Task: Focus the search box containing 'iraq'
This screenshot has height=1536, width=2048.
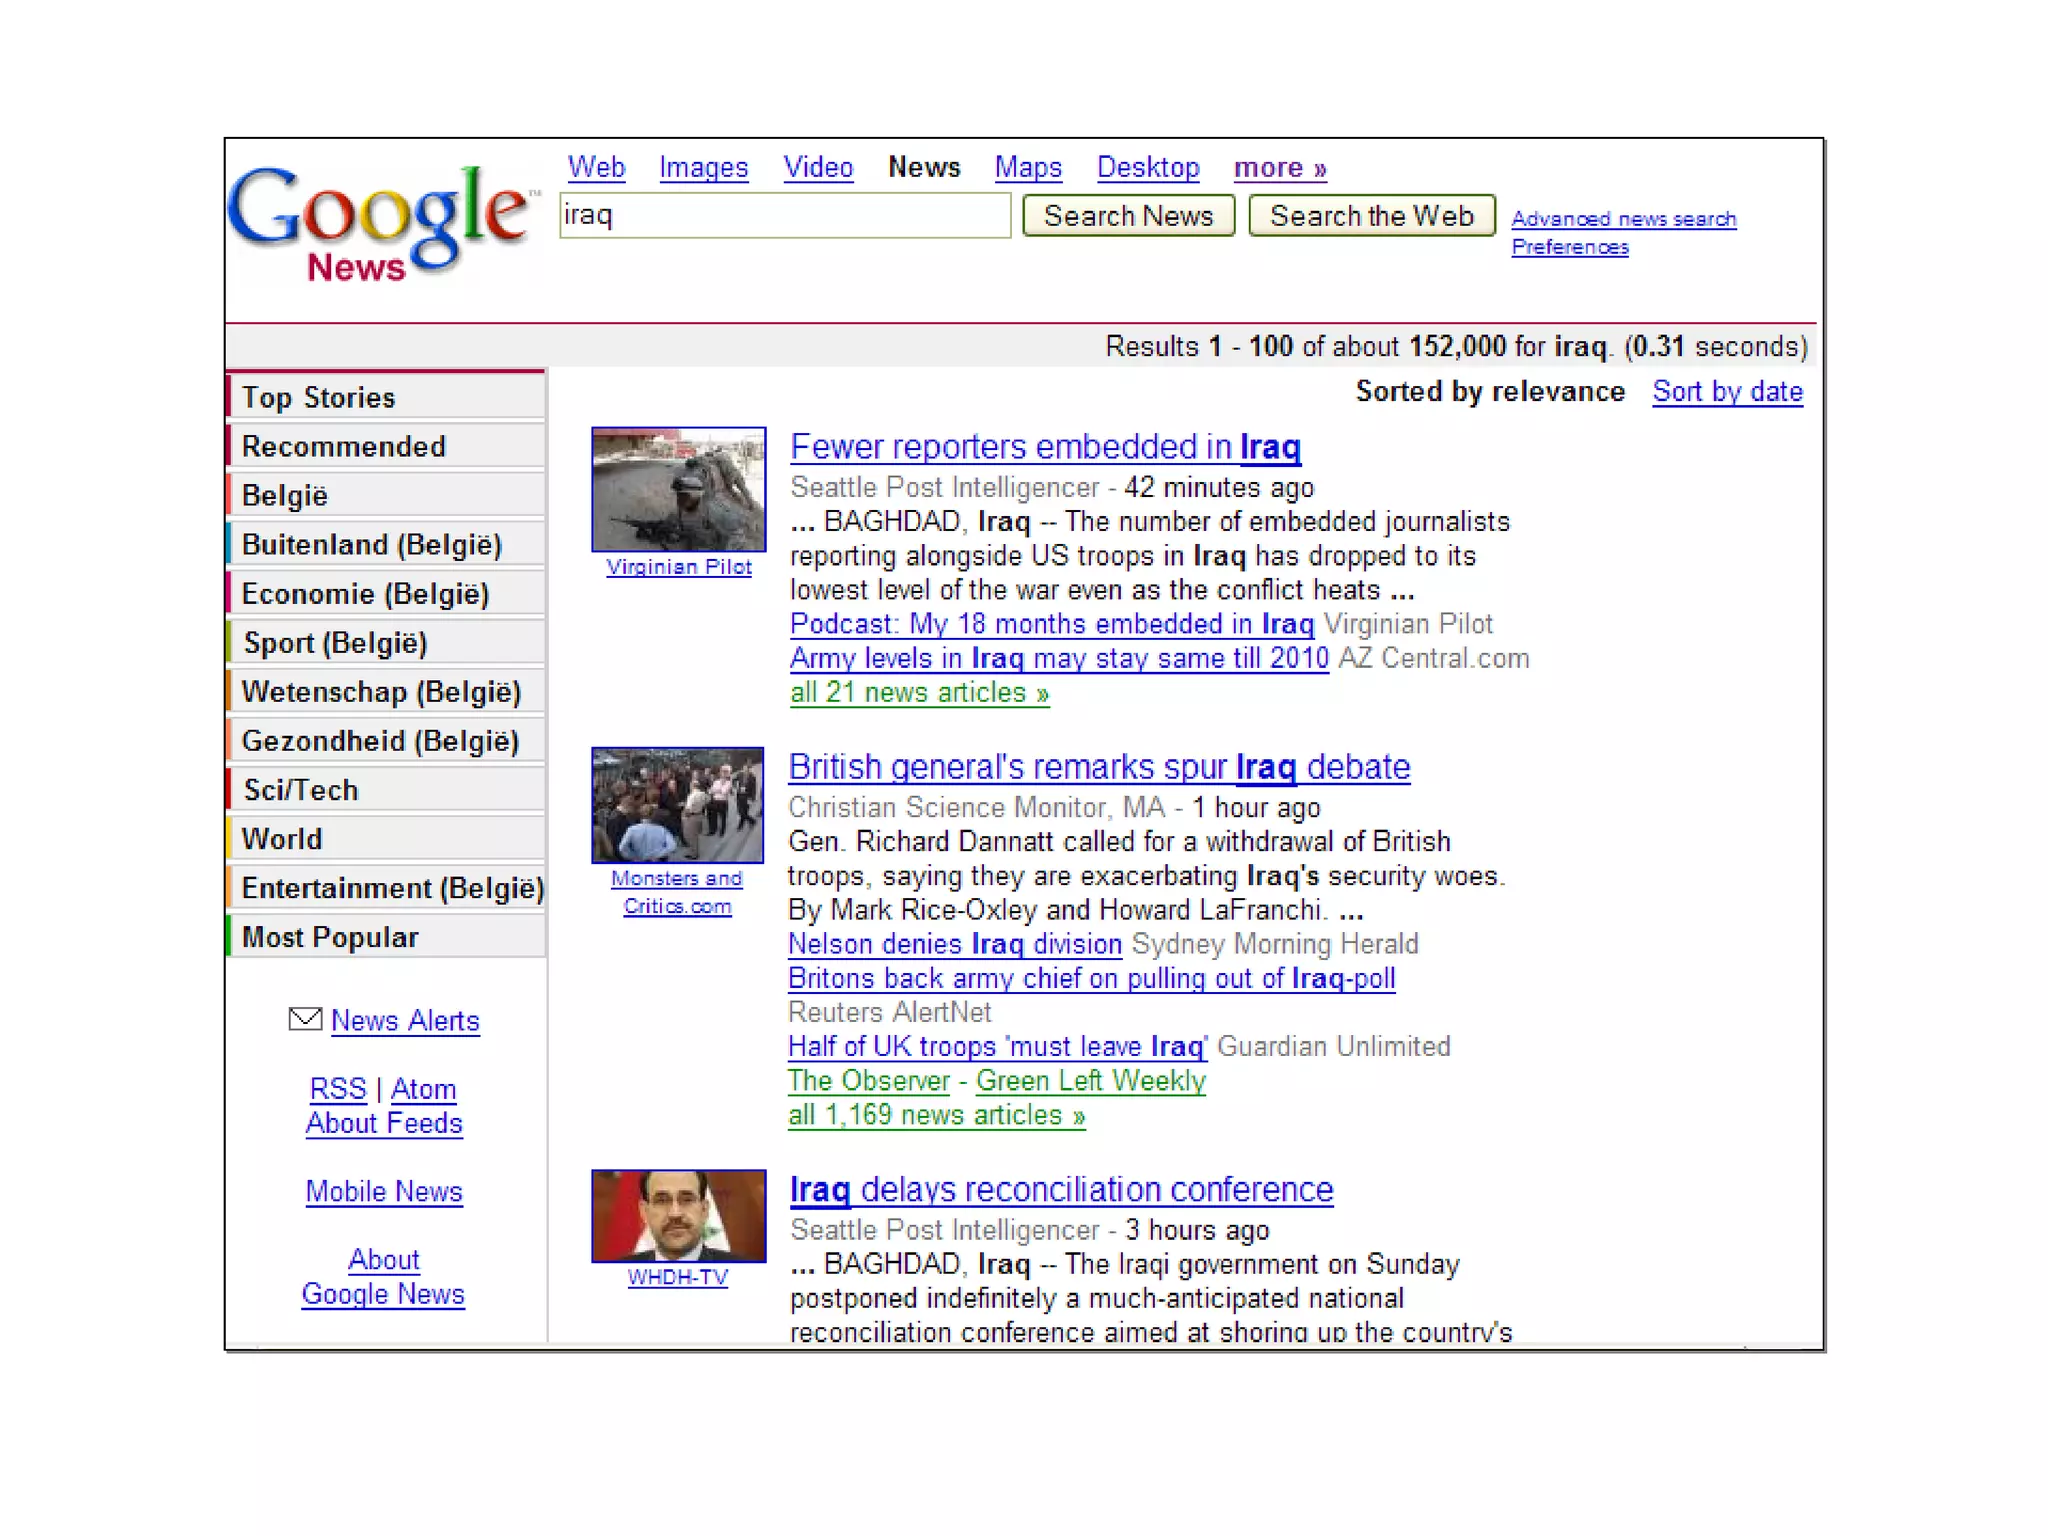Action: point(784,216)
